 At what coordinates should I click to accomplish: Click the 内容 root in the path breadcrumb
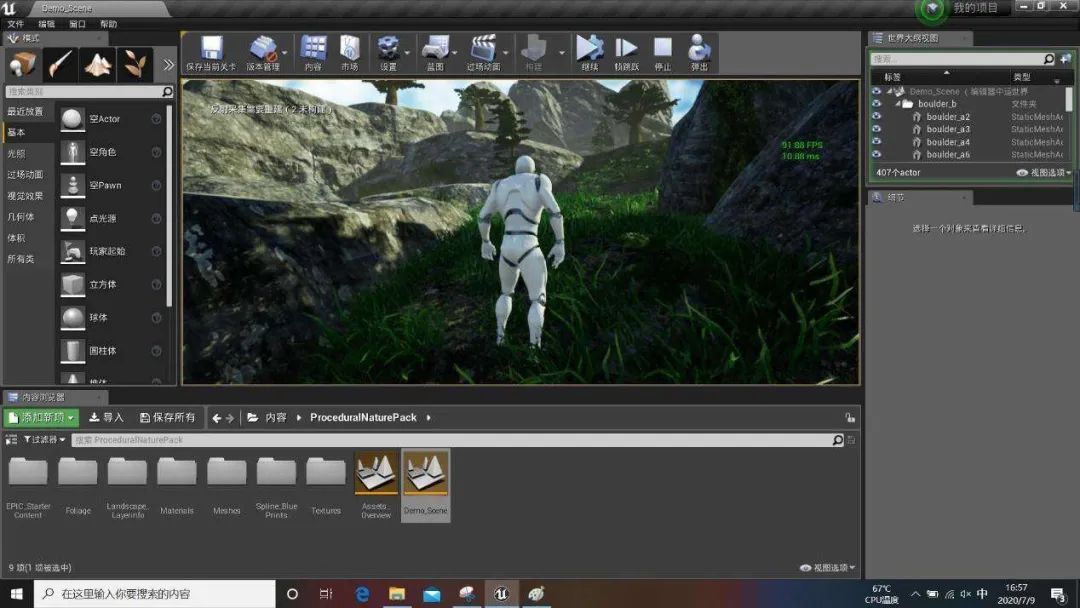pos(276,417)
